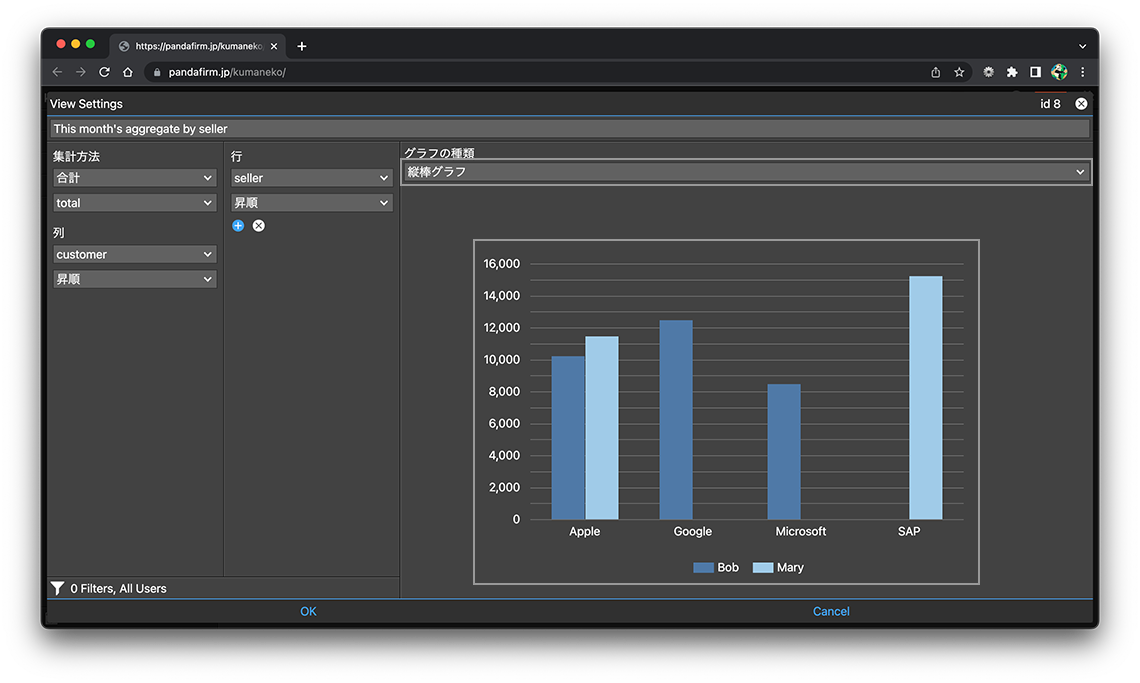This screenshot has height=683, width=1140.
Task: Click the share page icon in address bar
Action: point(936,72)
